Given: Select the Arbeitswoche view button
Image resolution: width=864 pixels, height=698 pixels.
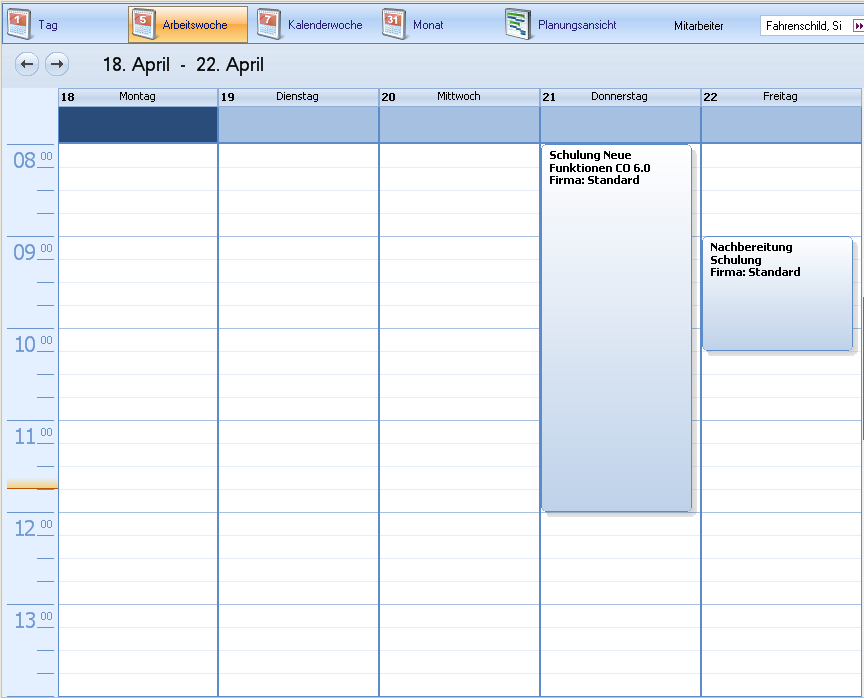Looking at the screenshot, I should pyautogui.click(x=188, y=24).
